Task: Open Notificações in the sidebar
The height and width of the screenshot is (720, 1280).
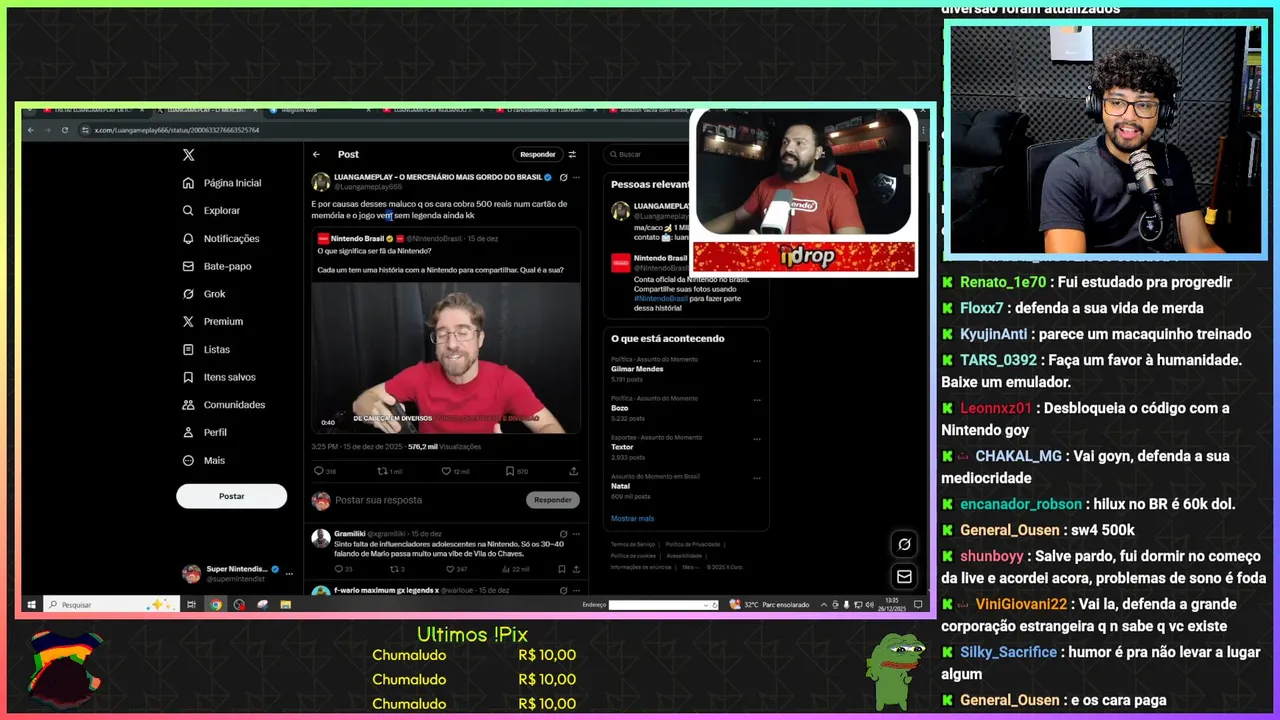Action: click(x=221, y=239)
